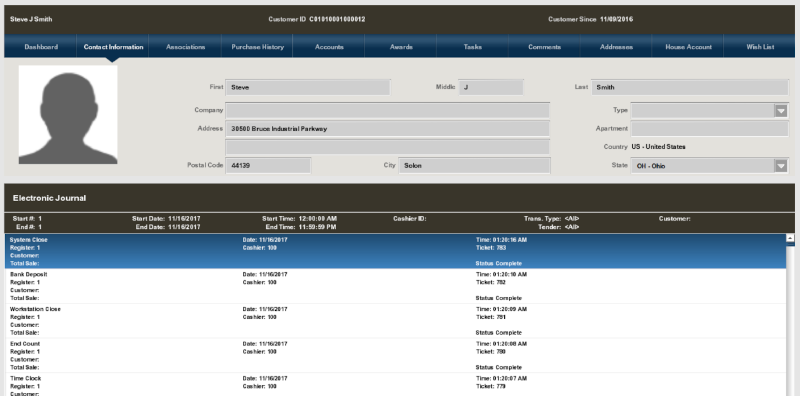Open the Addresses tab

[x=616, y=46]
